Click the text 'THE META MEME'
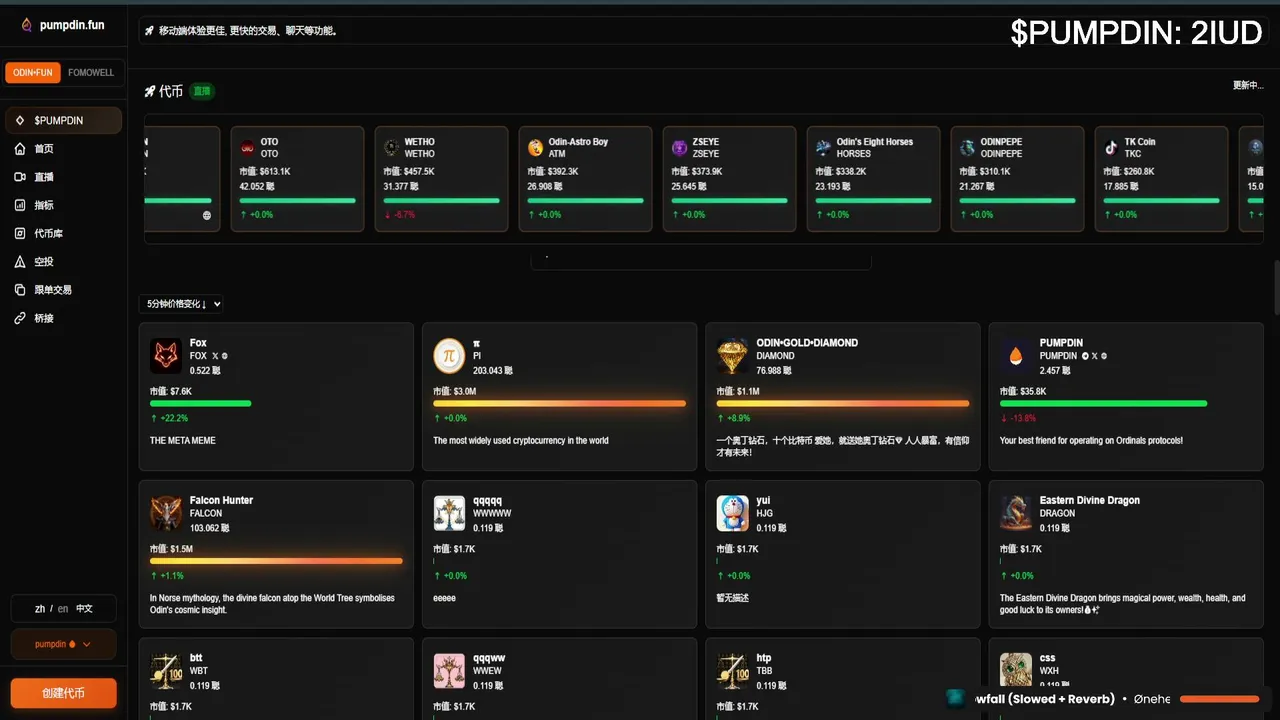The image size is (1280, 720). tap(183, 440)
